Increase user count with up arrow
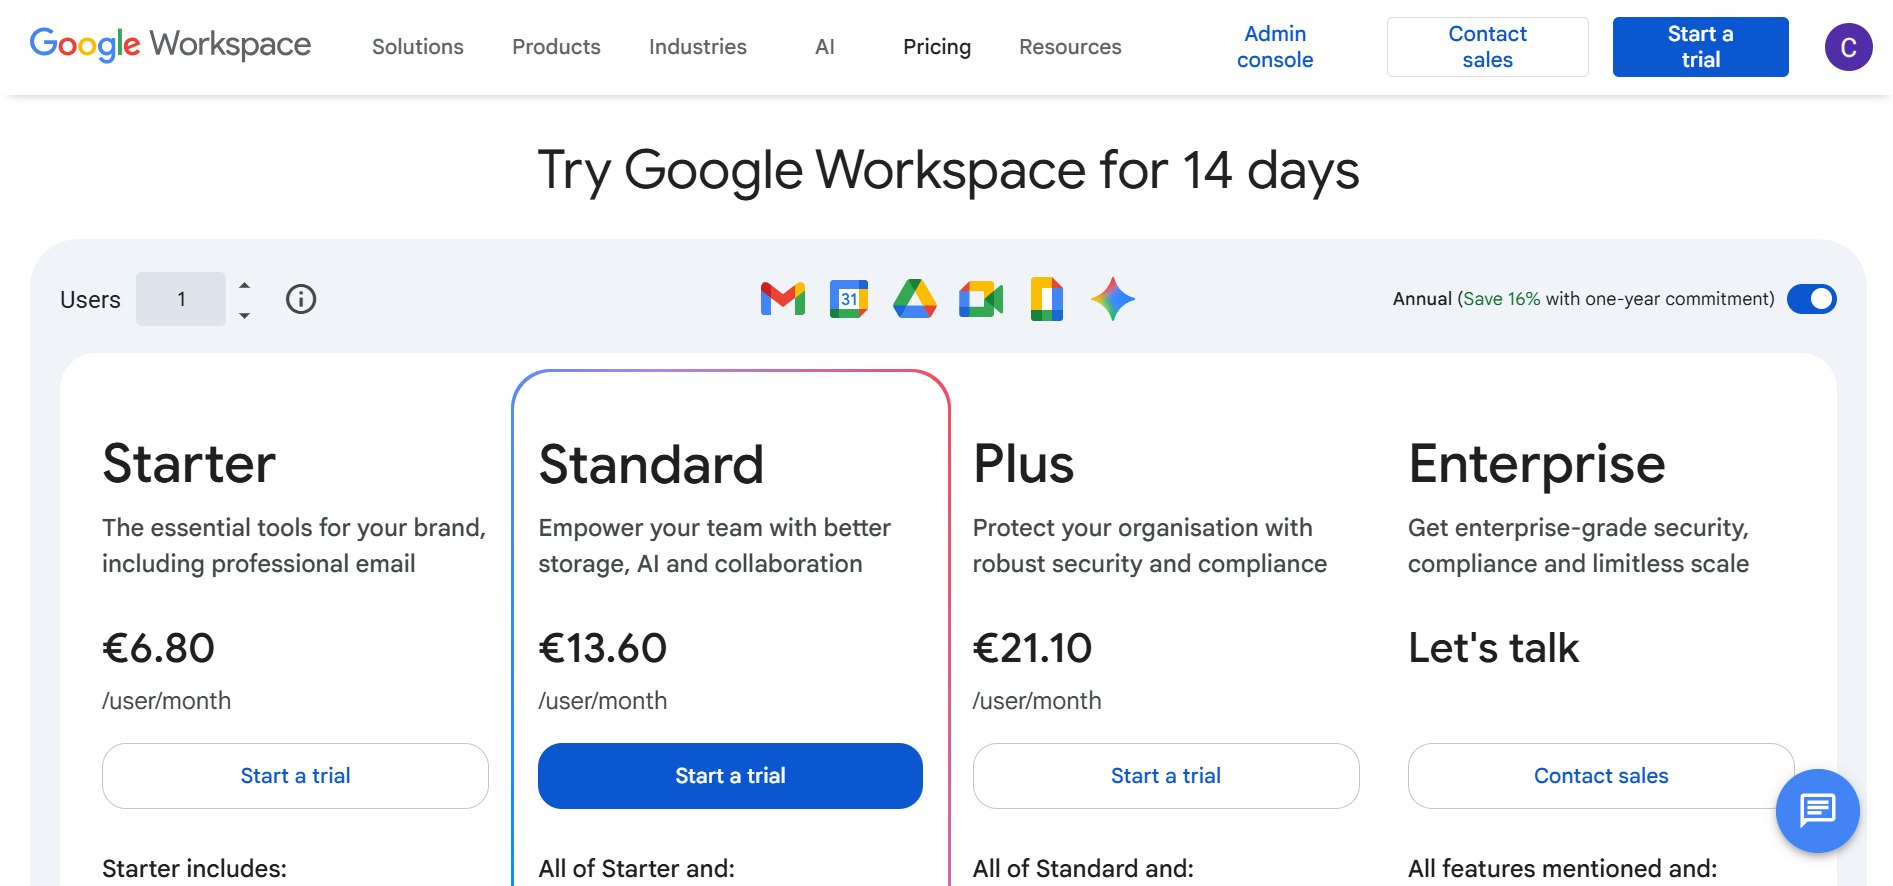Screen dimensions: 1893x886 245,285
